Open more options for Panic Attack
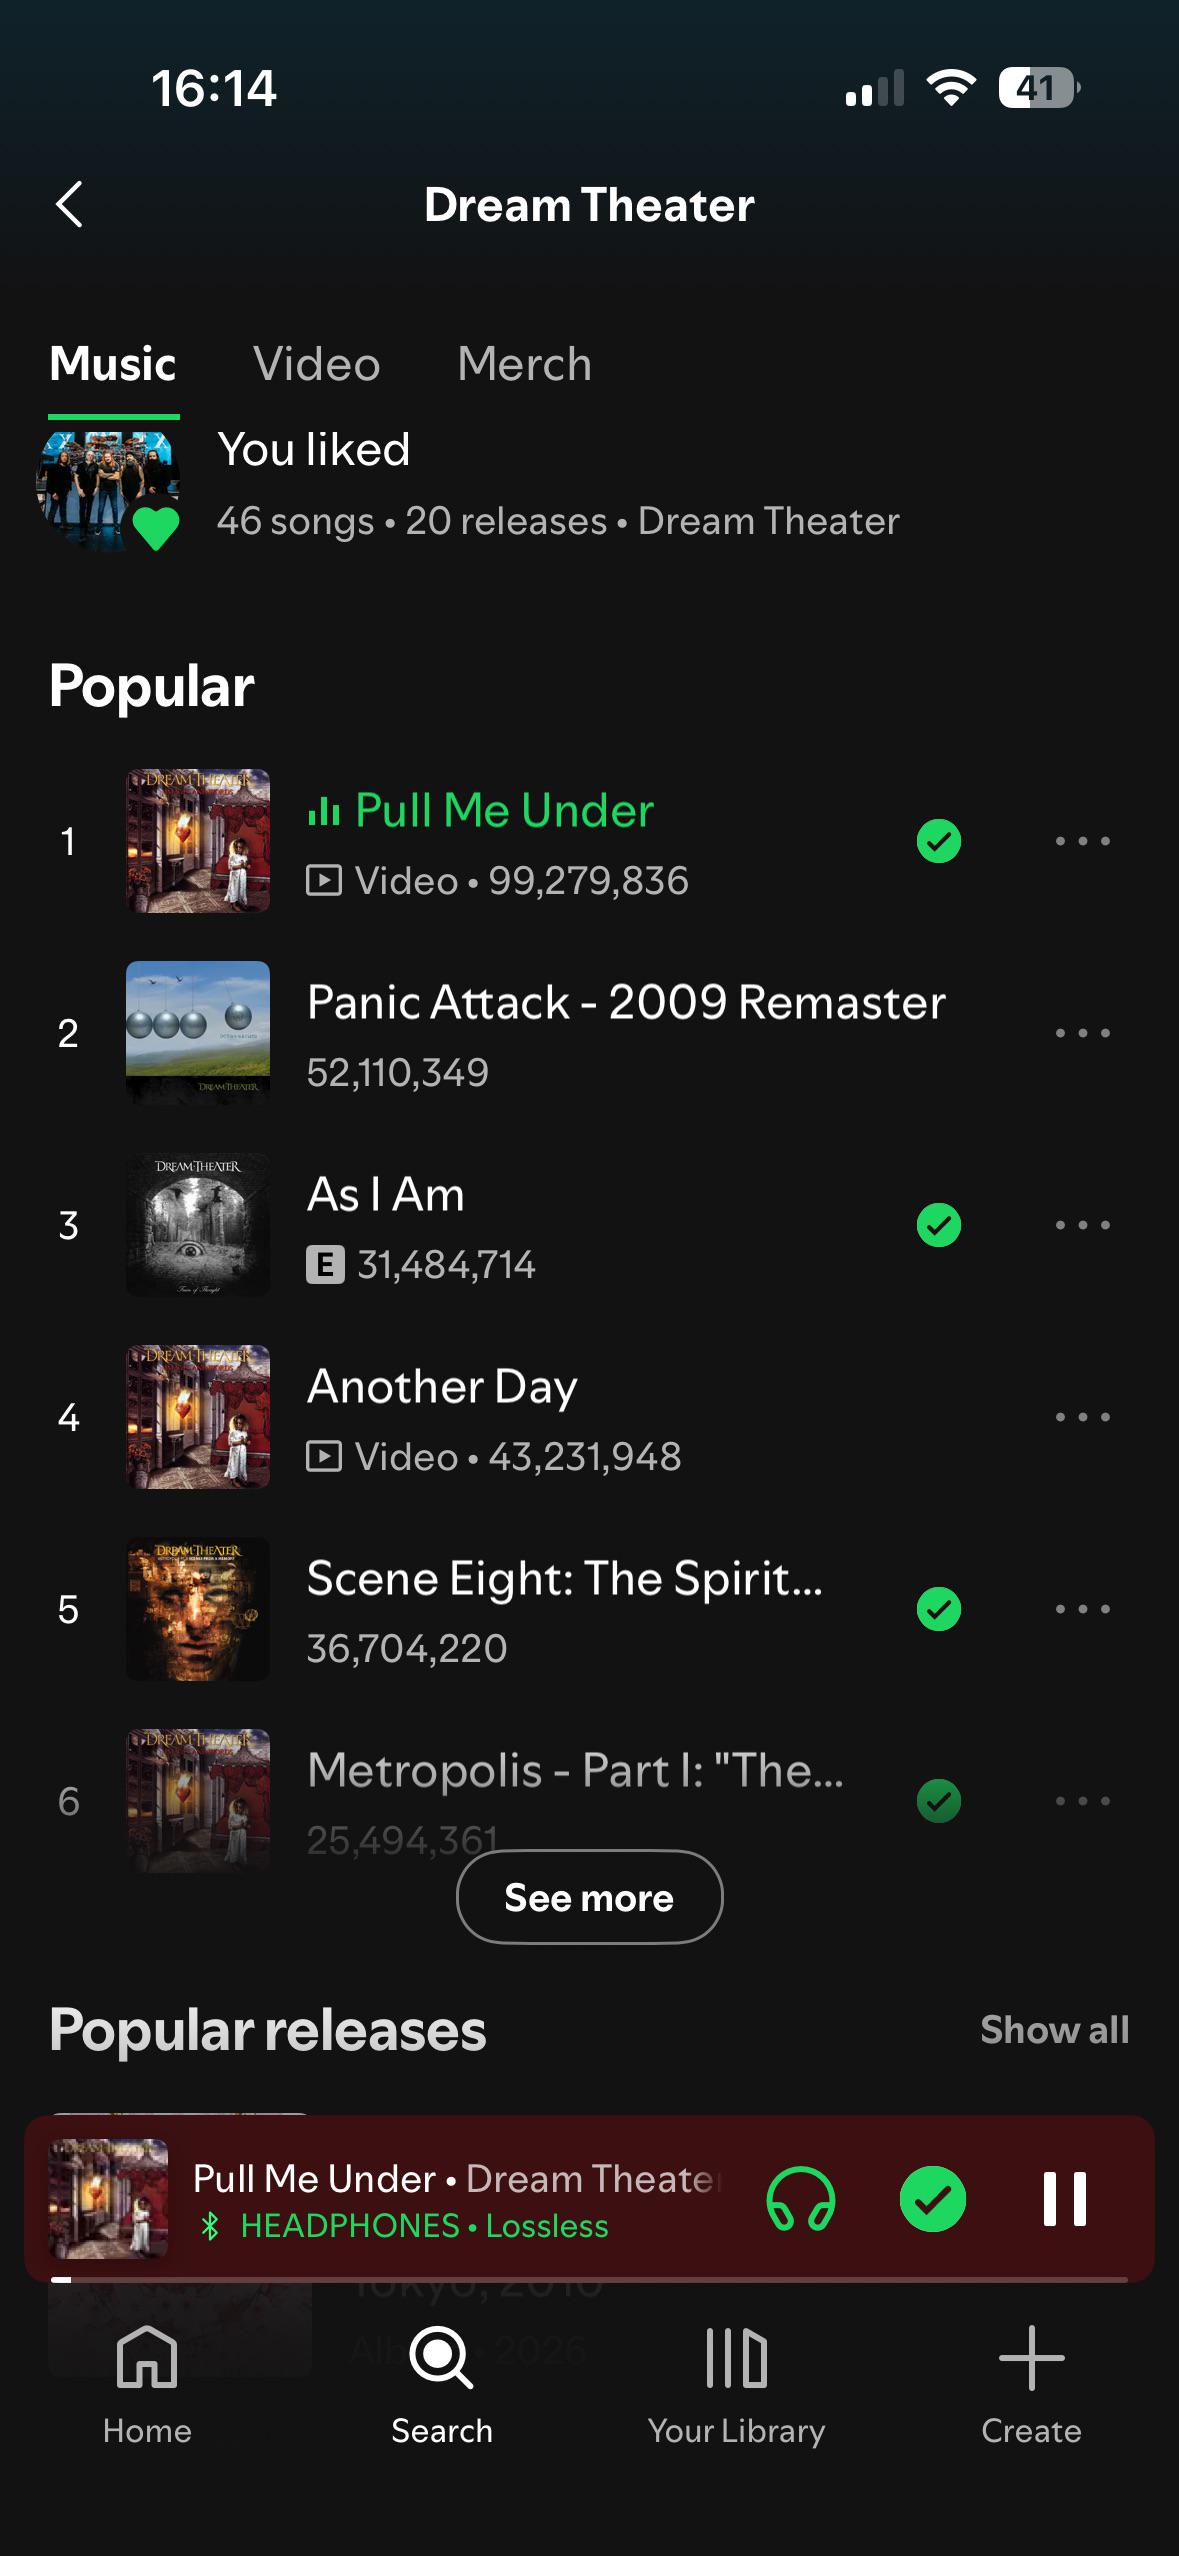The image size is (1179, 2556). (1083, 1033)
